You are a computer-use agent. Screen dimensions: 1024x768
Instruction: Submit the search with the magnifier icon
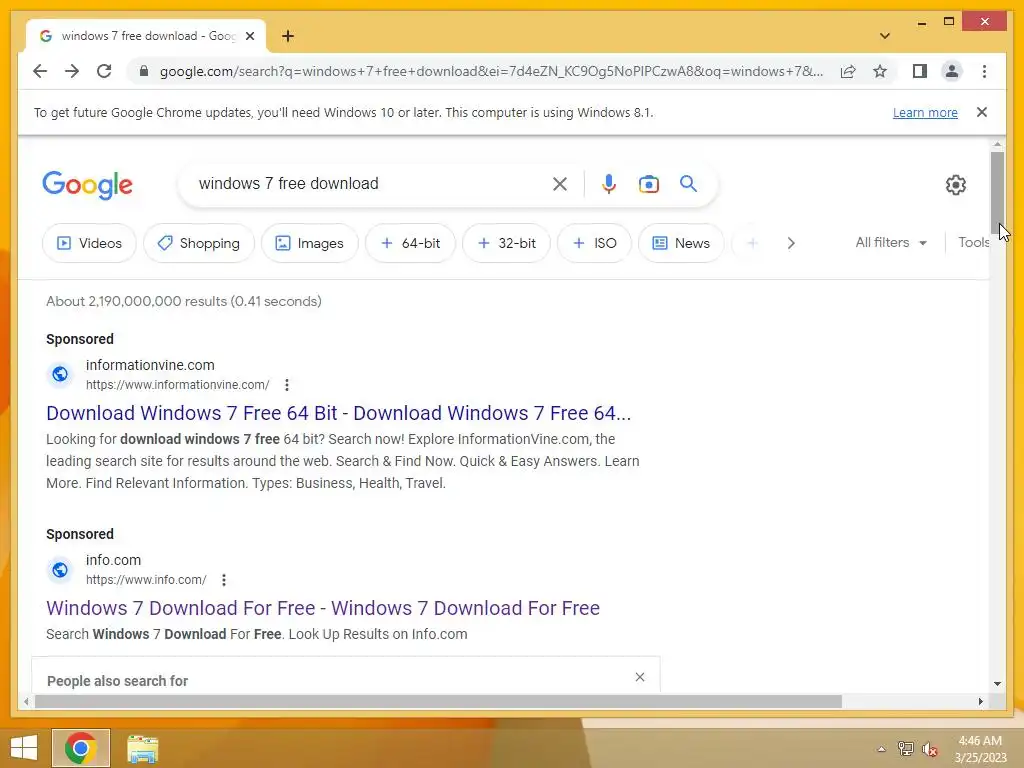688,184
